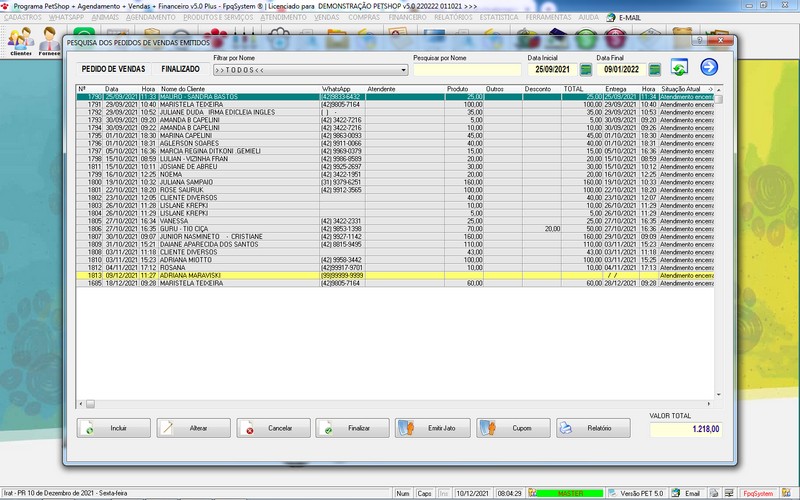Viewport: 800px width, 500px height.
Task: Click the printer icon in status bar
Action: click(x=714, y=493)
